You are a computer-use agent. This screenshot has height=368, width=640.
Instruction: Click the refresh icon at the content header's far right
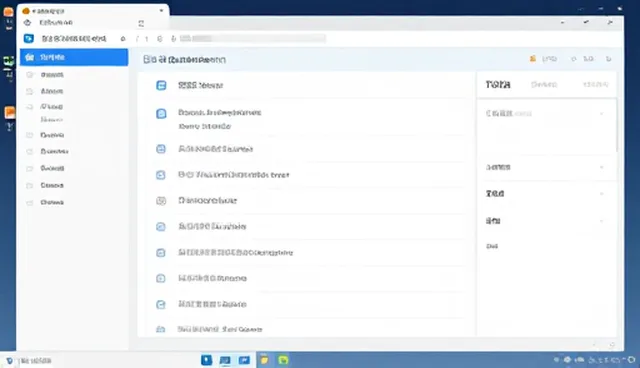[x=608, y=59]
